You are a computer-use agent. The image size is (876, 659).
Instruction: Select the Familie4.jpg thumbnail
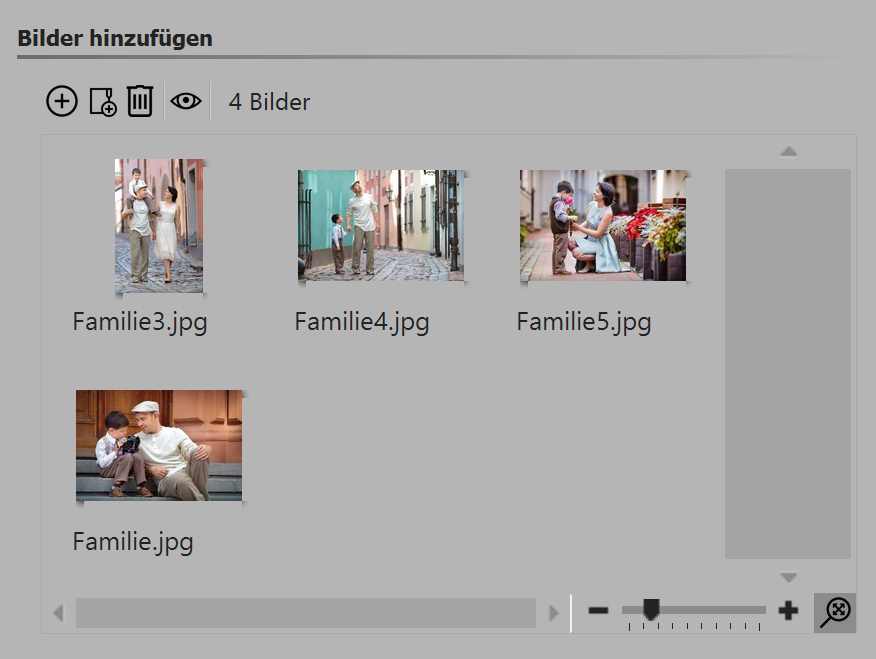[381, 225]
